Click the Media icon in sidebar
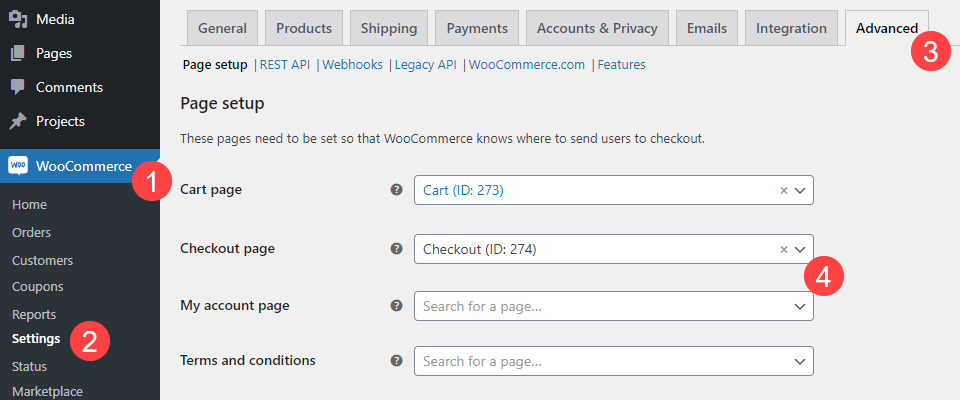 click(18, 18)
